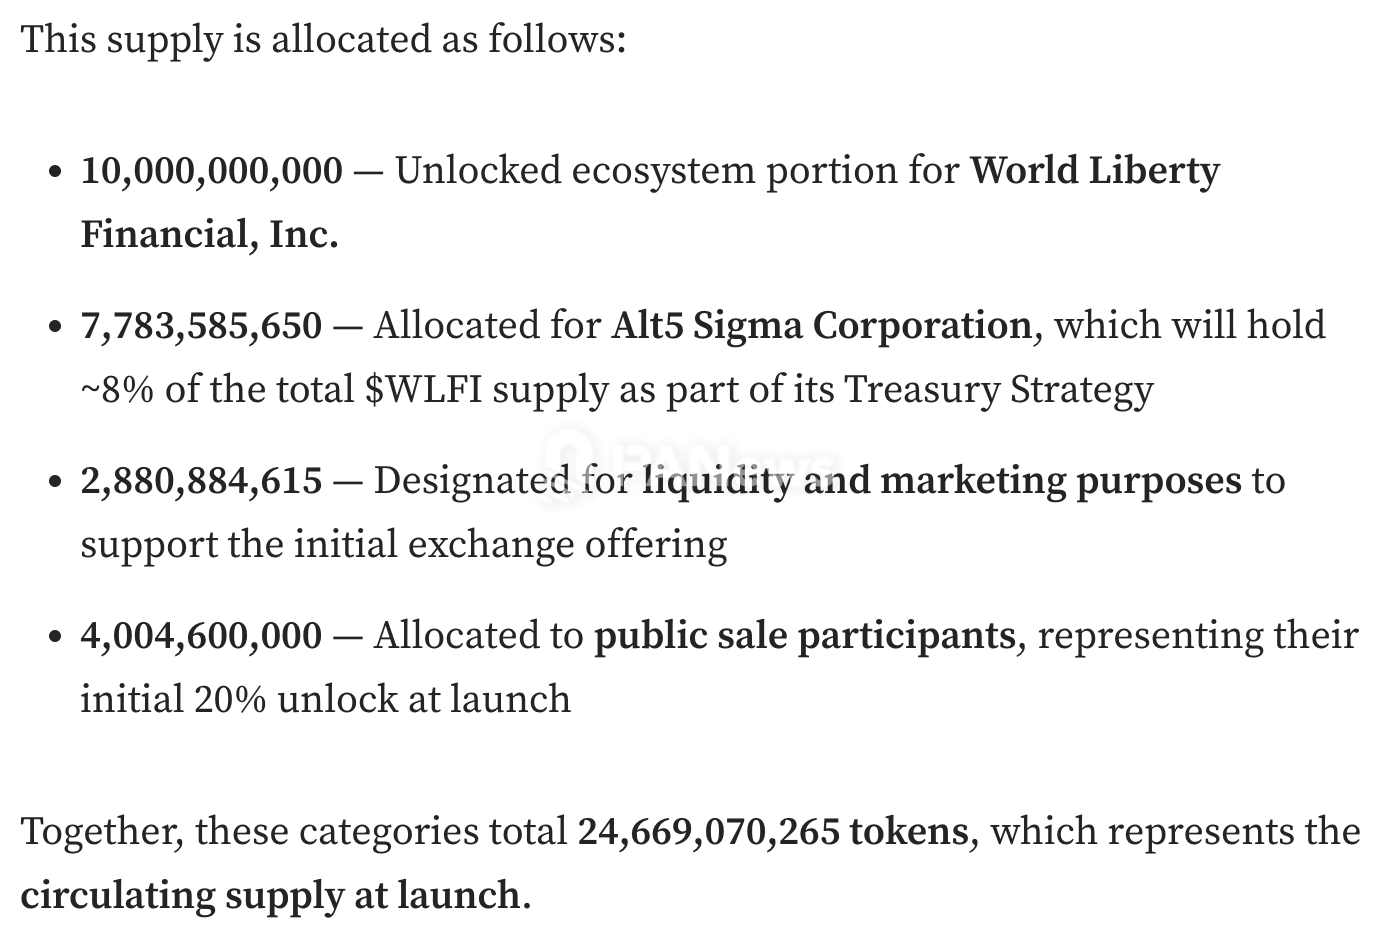Click the bold "public sale participants" text
The image size is (1380, 934).
pyautogui.click(x=804, y=636)
